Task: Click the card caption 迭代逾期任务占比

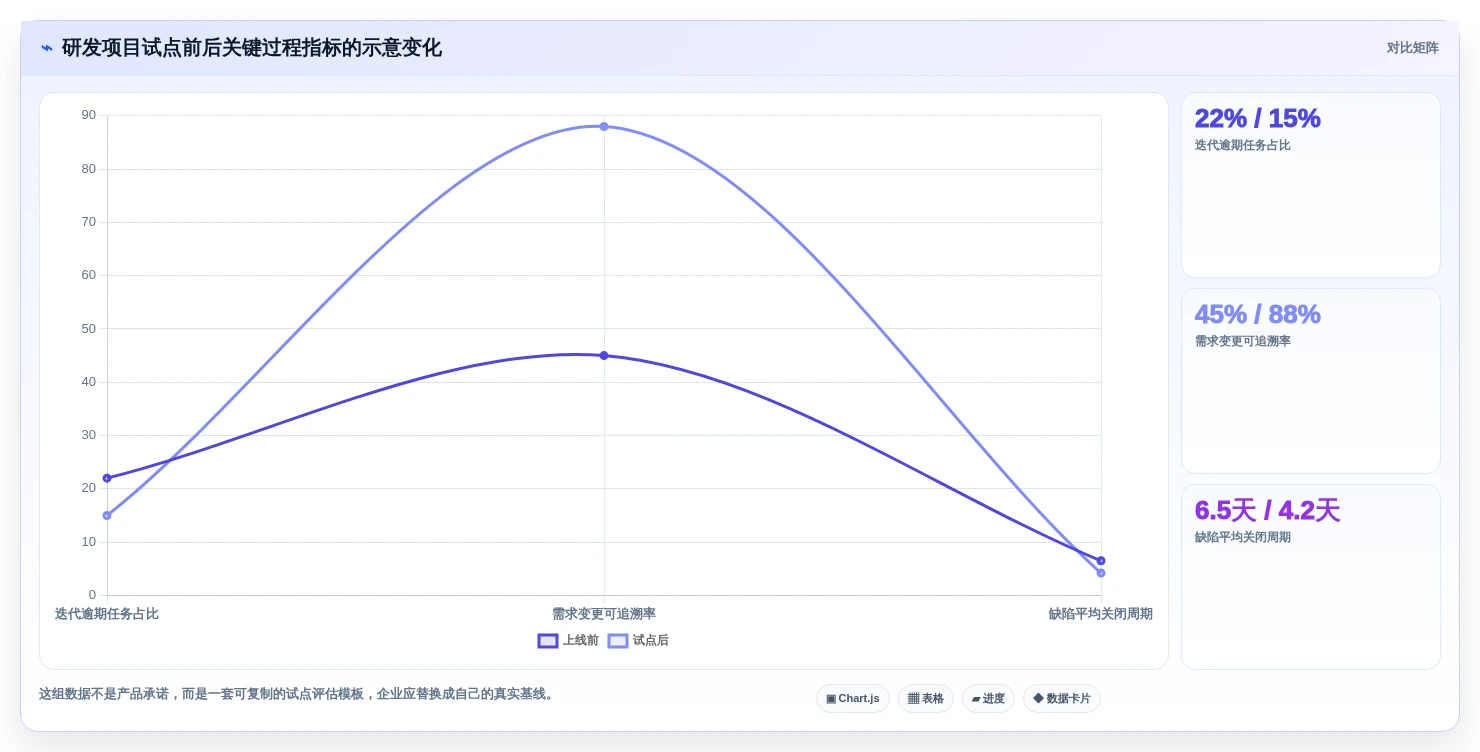Action: [x=1243, y=145]
